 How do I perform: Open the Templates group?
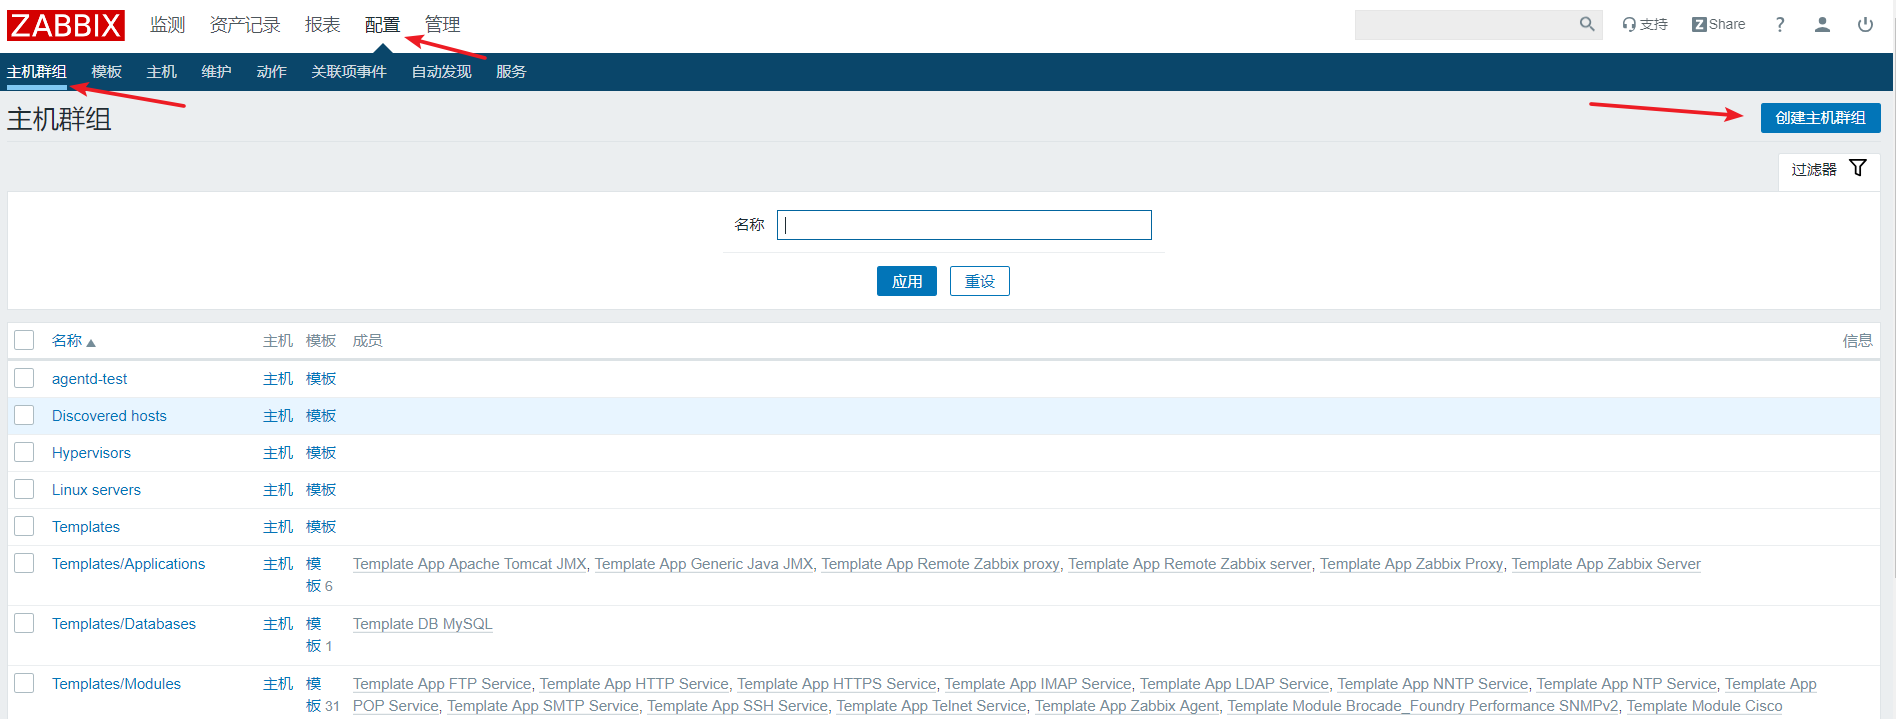coord(86,527)
